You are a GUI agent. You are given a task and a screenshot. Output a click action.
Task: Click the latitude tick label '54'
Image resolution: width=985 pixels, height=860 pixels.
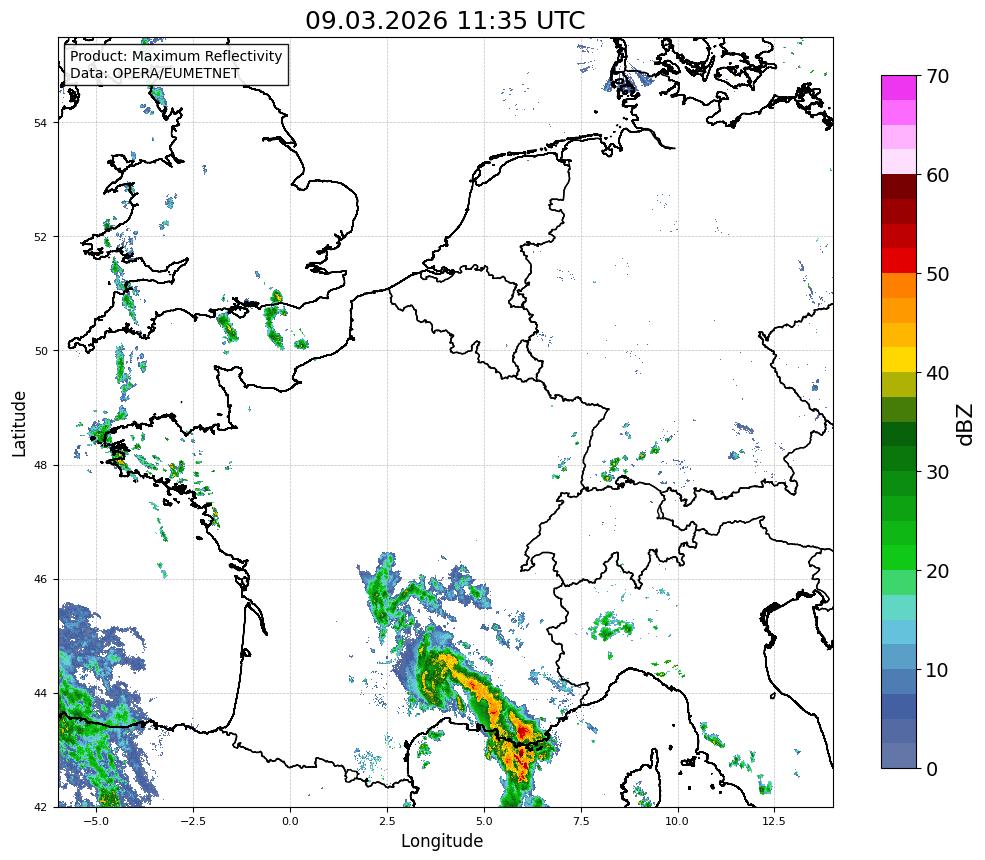click(40, 123)
